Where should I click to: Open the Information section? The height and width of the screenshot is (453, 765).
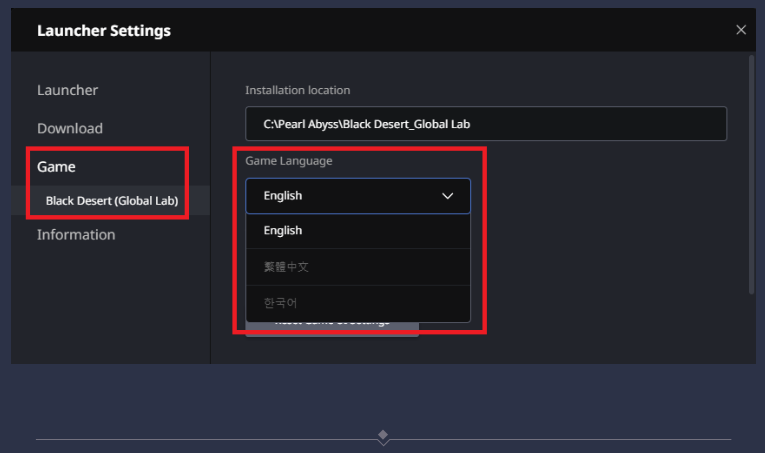click(x=76, y=235)
